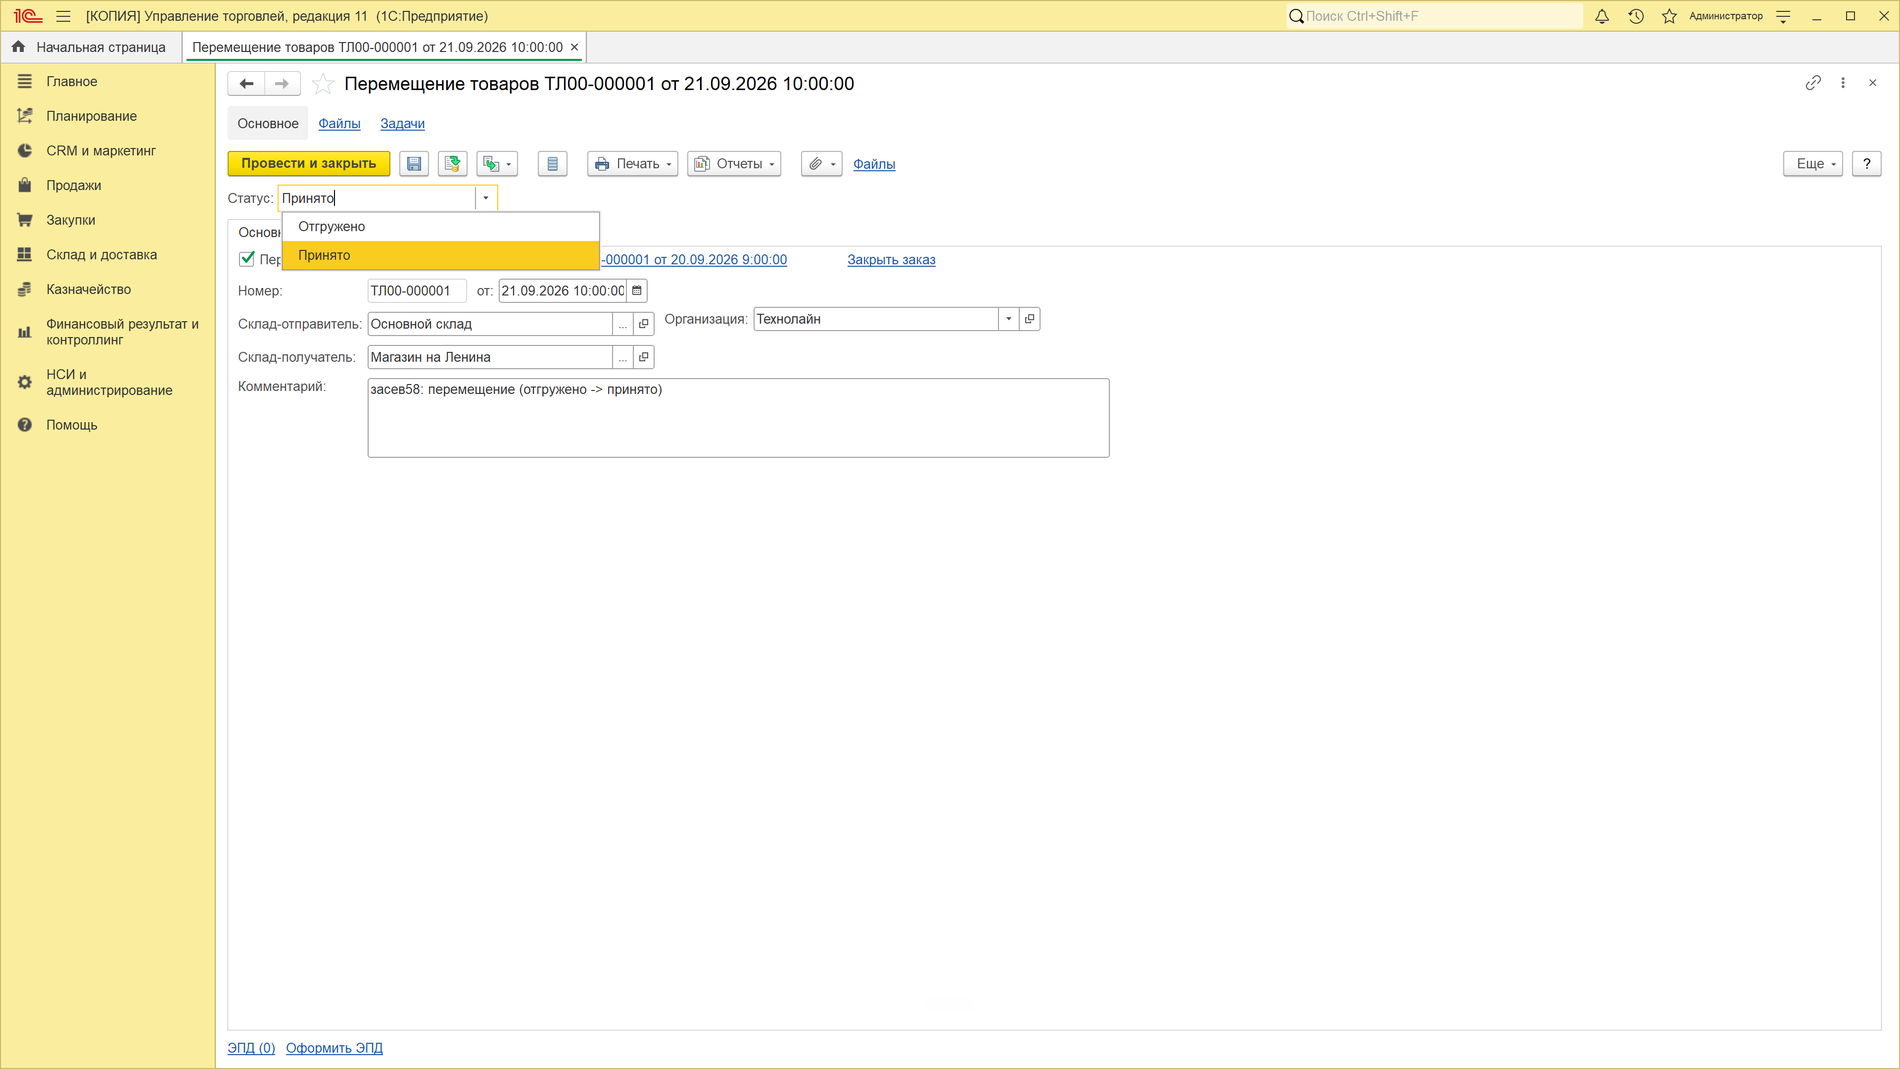Open the hamburger main menu icon

pos(63,16)
